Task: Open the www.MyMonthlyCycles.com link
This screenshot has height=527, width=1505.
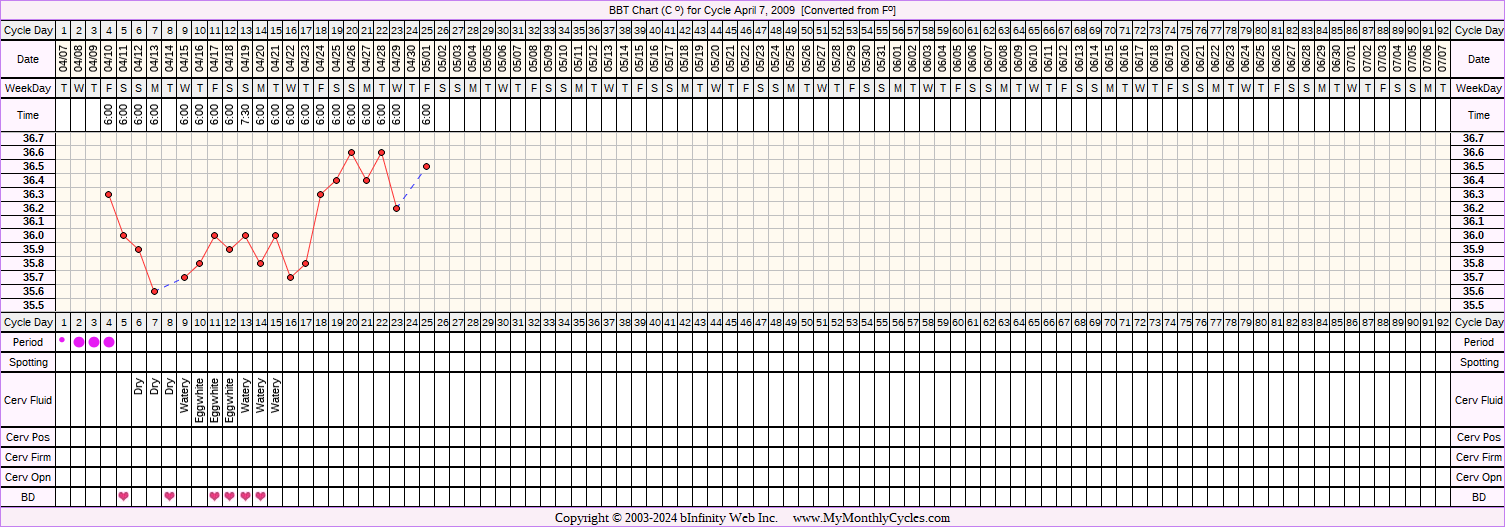Action: pos(871,518)
